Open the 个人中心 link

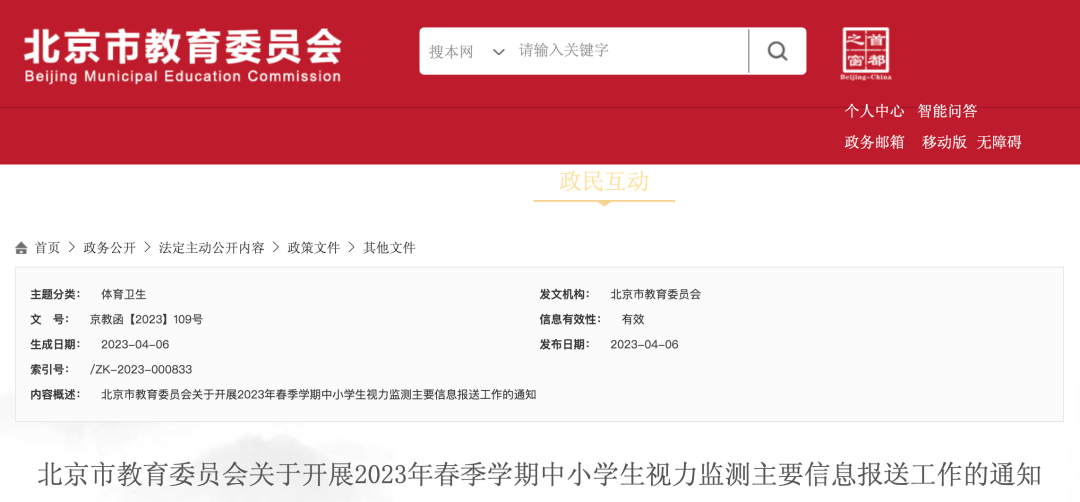(874, 111)
